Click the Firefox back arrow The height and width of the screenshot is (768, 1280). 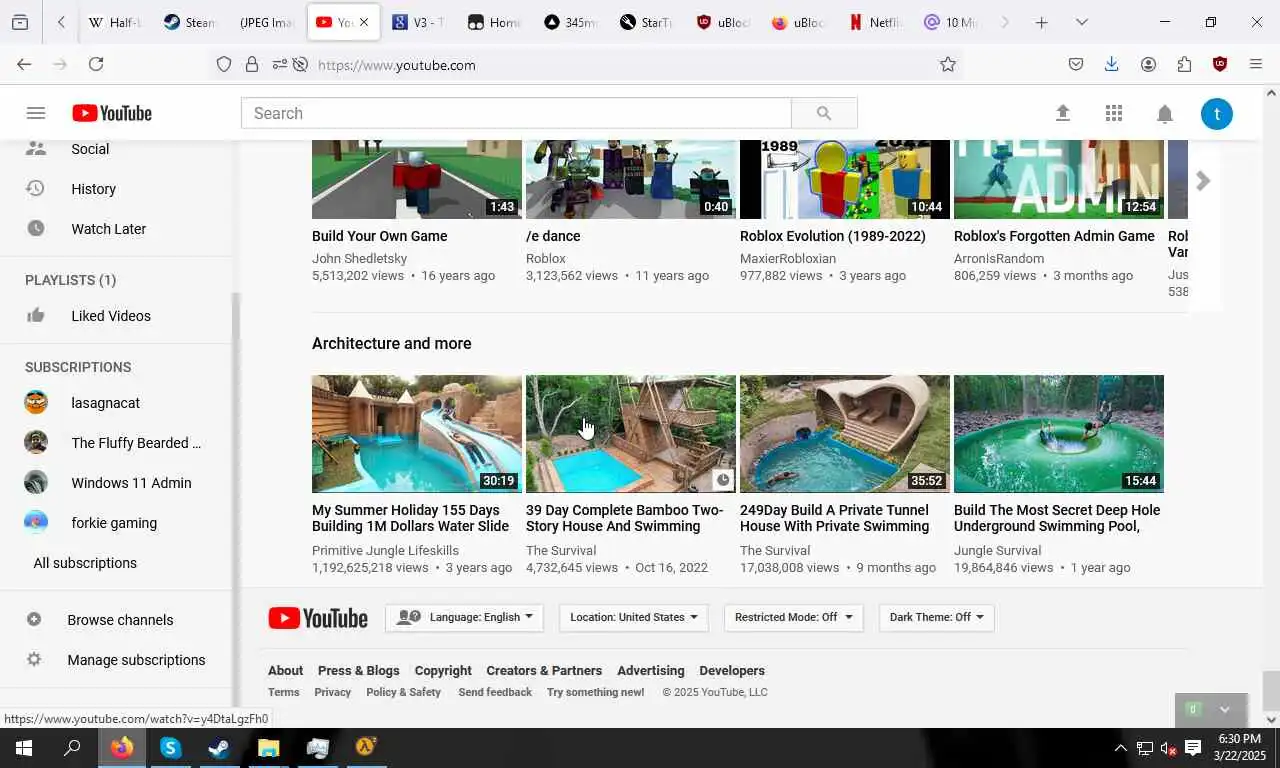tap(24, 64)
